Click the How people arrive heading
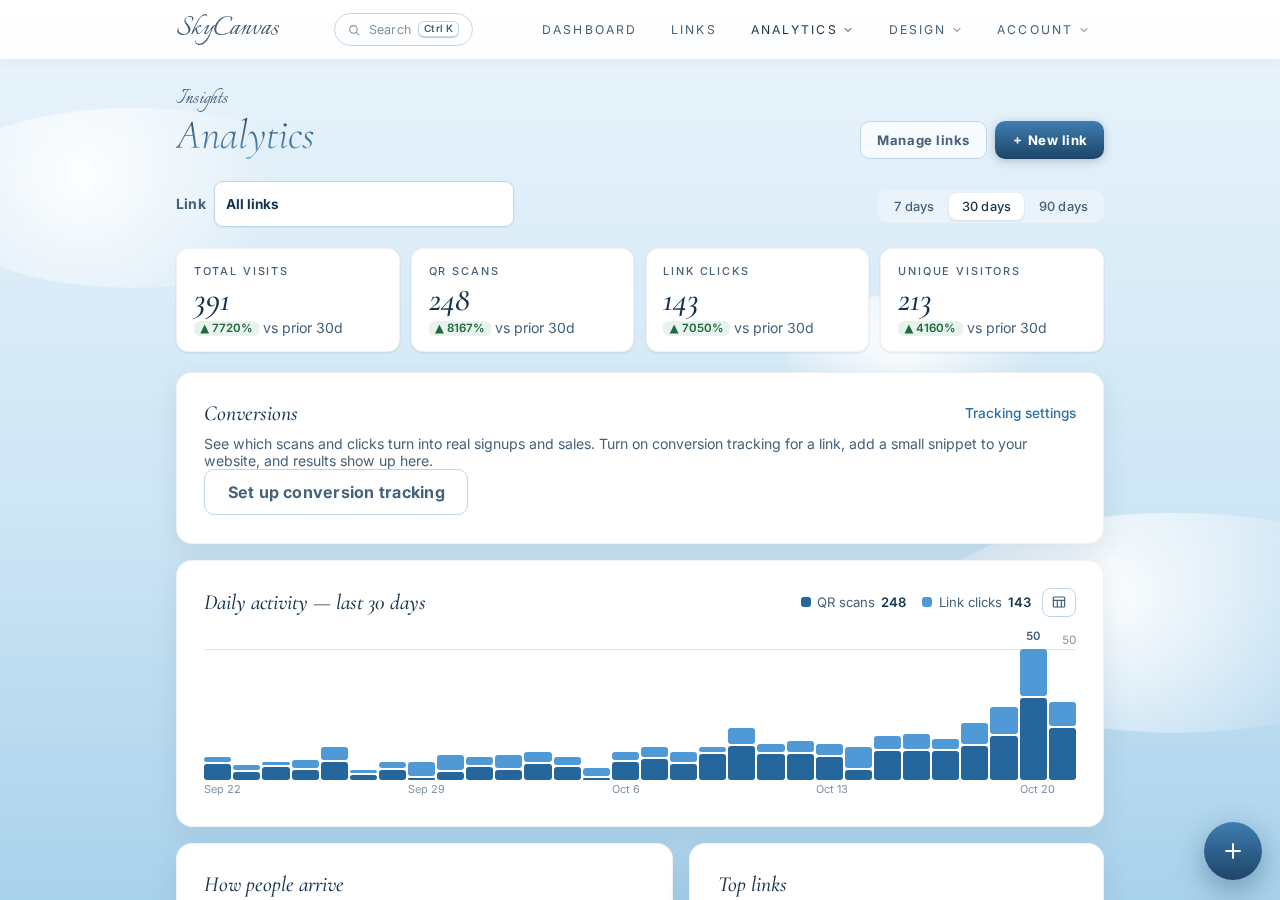Image resolution: width=1280 pixels, height=900 pixels. pos(274,884)
